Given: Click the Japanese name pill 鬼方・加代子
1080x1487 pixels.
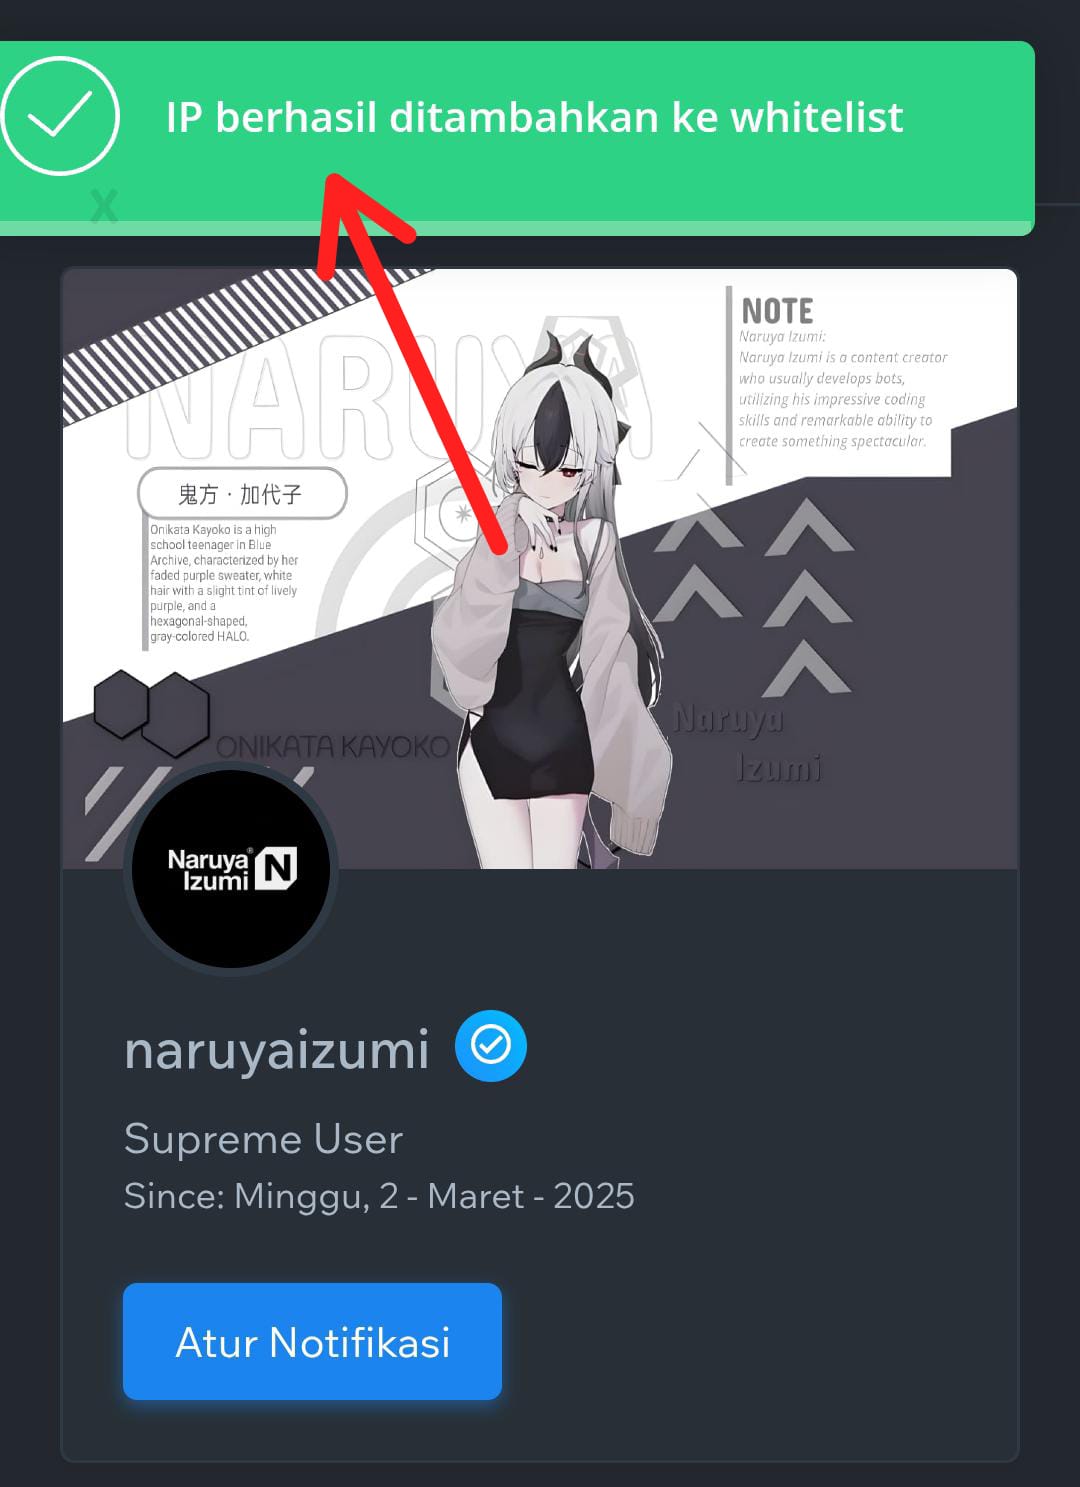Looking at the screenshot, I should (241, 494).
